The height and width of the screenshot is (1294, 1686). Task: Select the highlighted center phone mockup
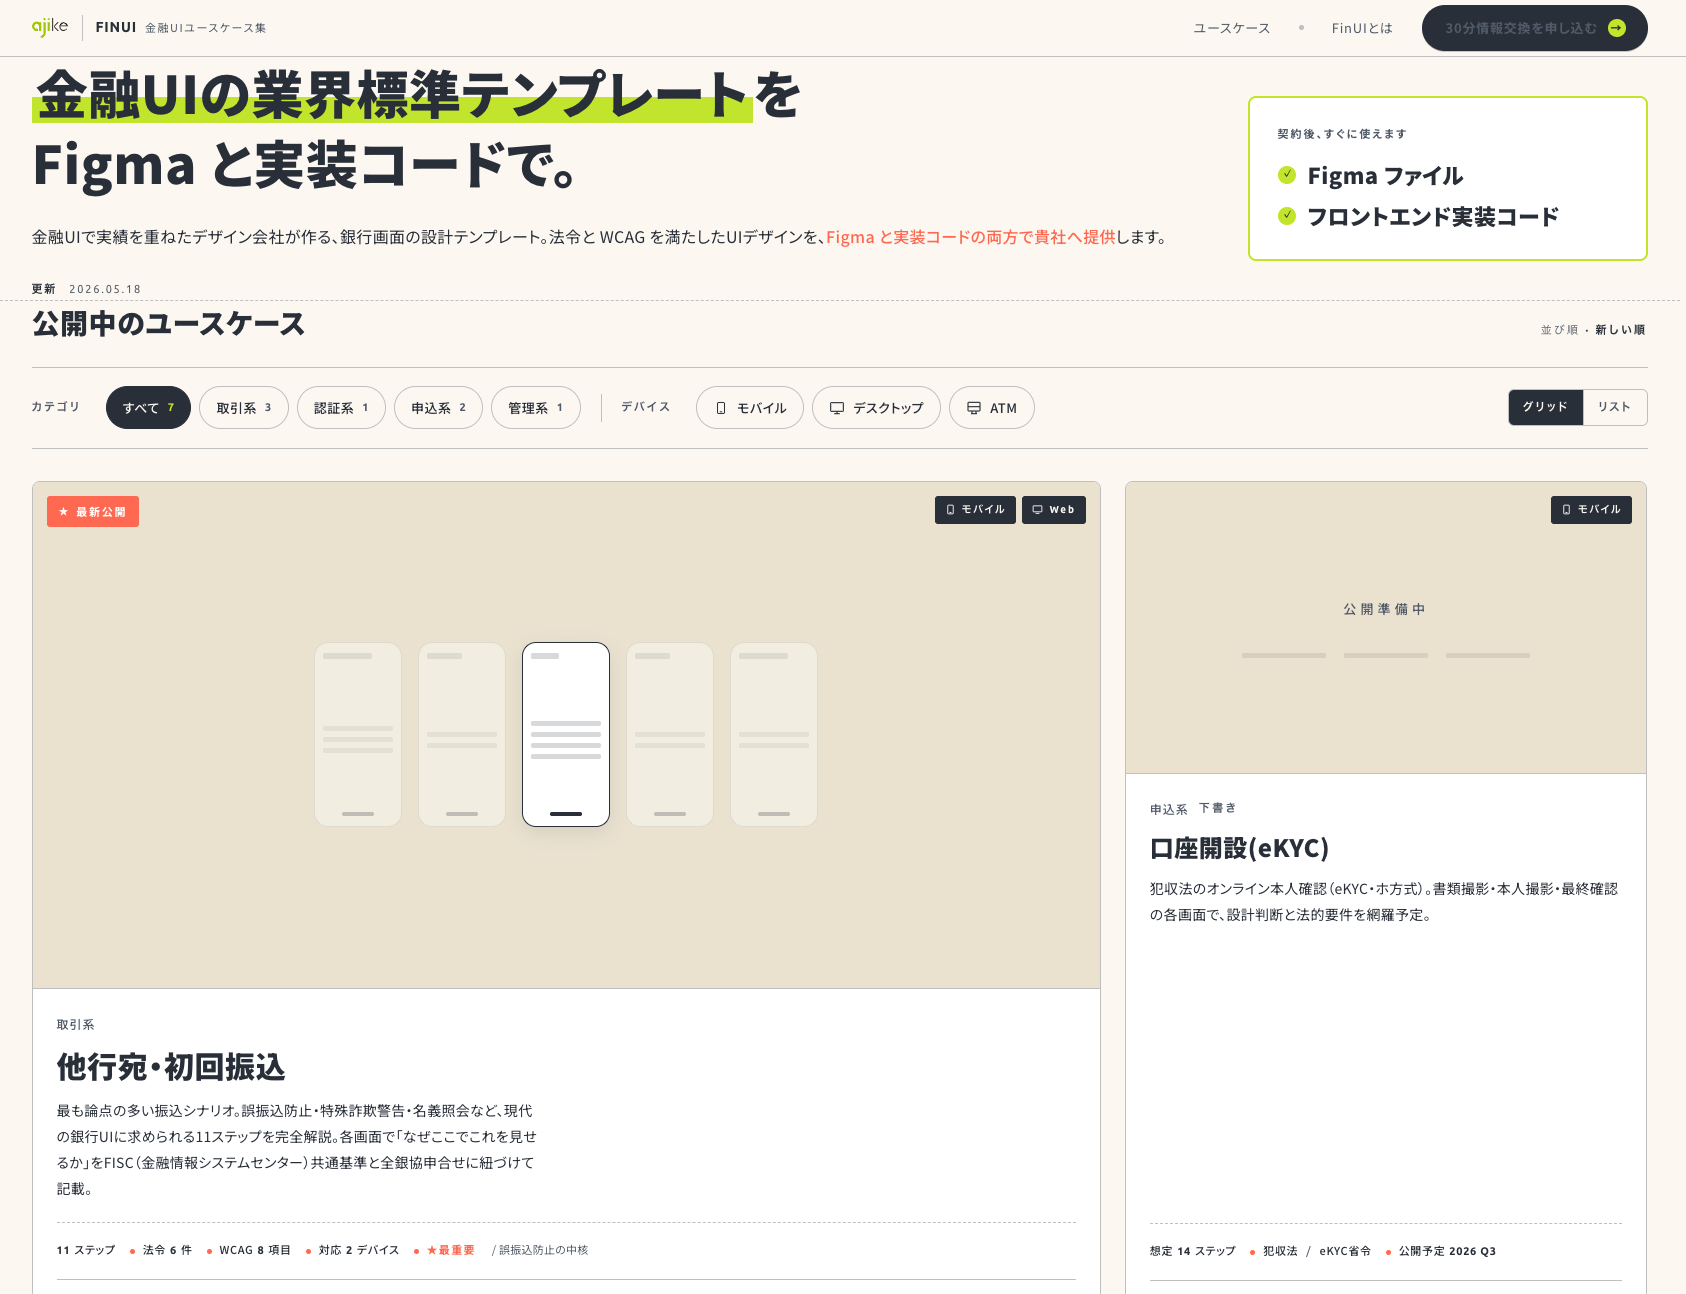566,734
